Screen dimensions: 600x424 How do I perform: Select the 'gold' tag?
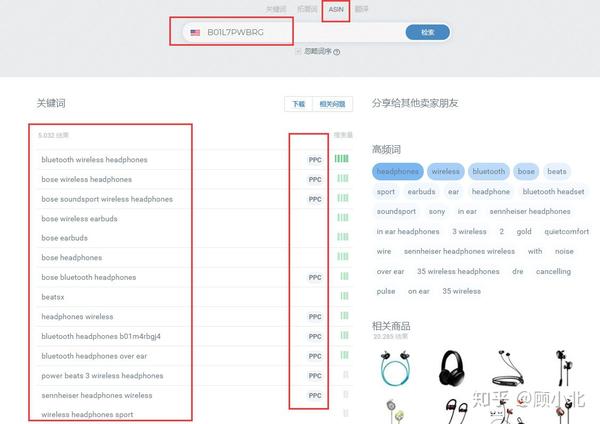pyautogui.click(x=524, y=232)
